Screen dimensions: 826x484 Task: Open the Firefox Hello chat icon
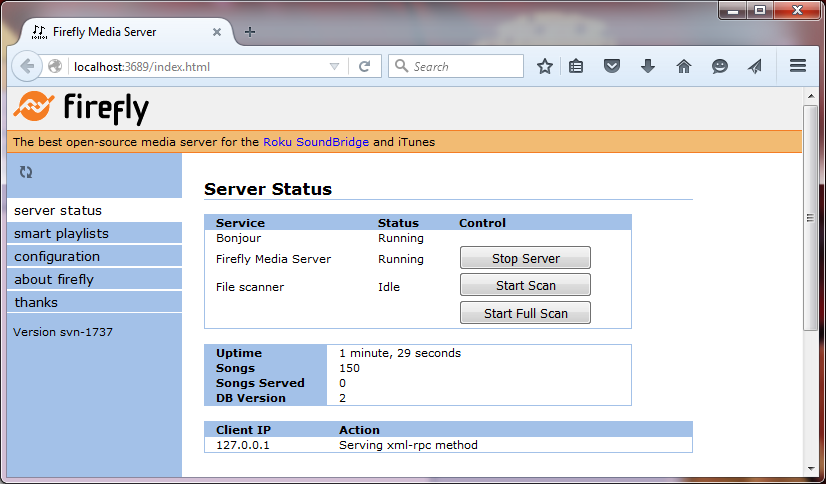pyautogui.click(x=720, y=66)
